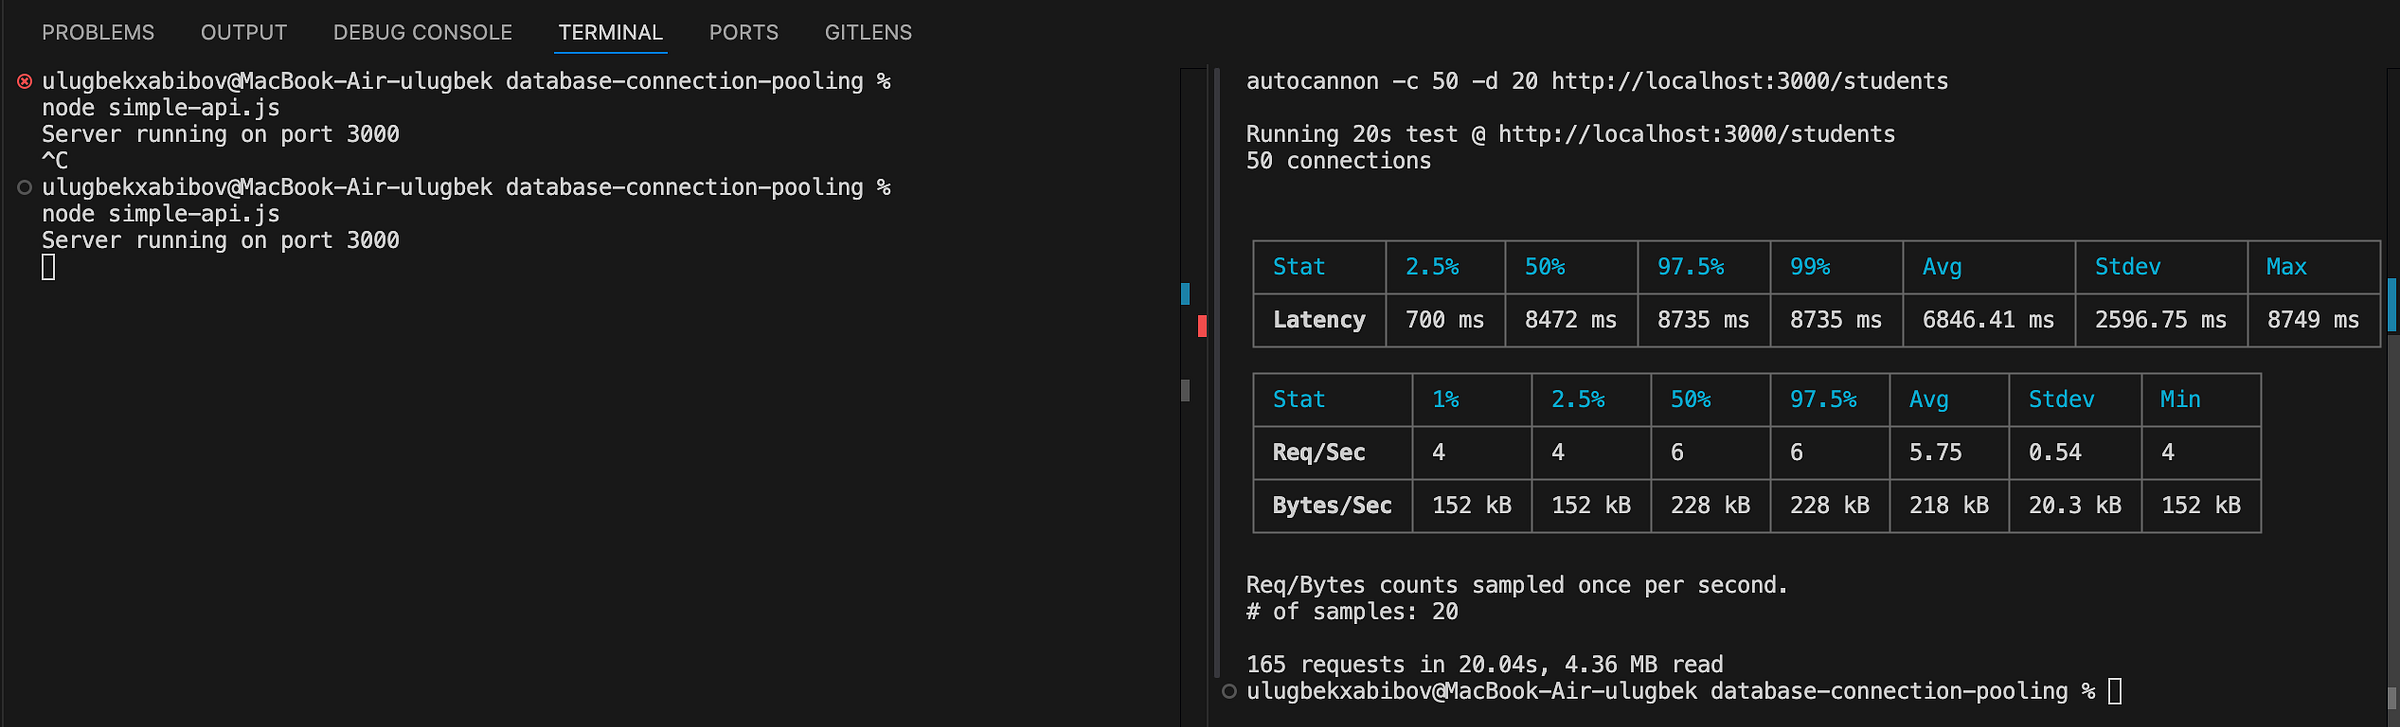Click the gray command marker beside the right-terminal prompt
Image resolution: width=2400 pixels, height=727 pixels.
(x=1229, y=691)
